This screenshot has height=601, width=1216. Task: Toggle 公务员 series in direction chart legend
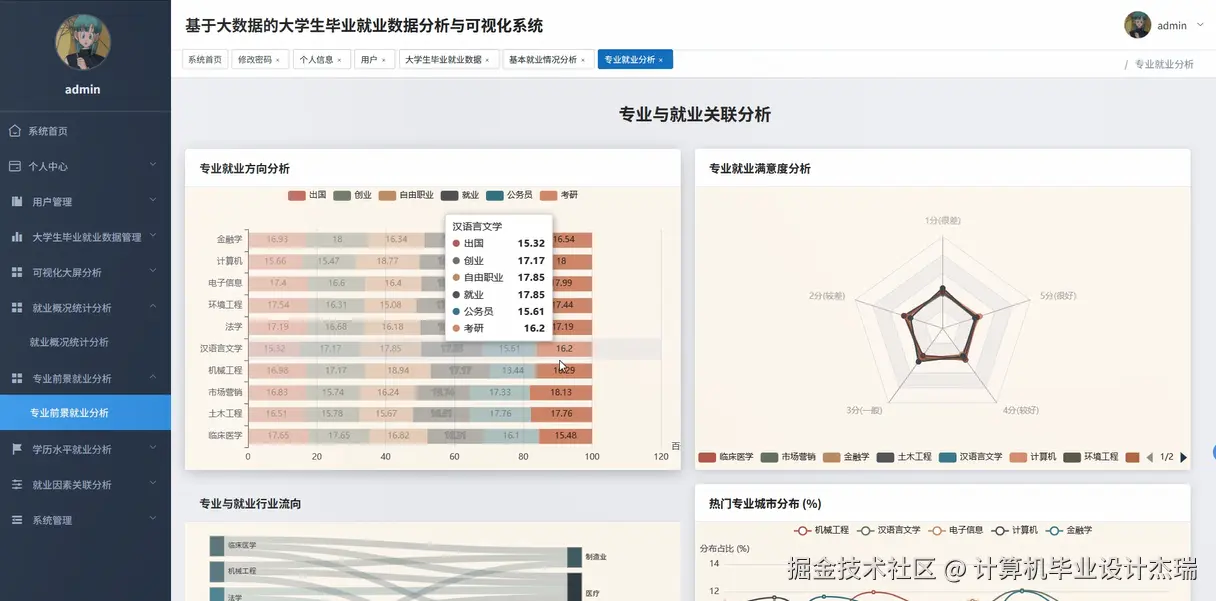(x=509, y=196)
